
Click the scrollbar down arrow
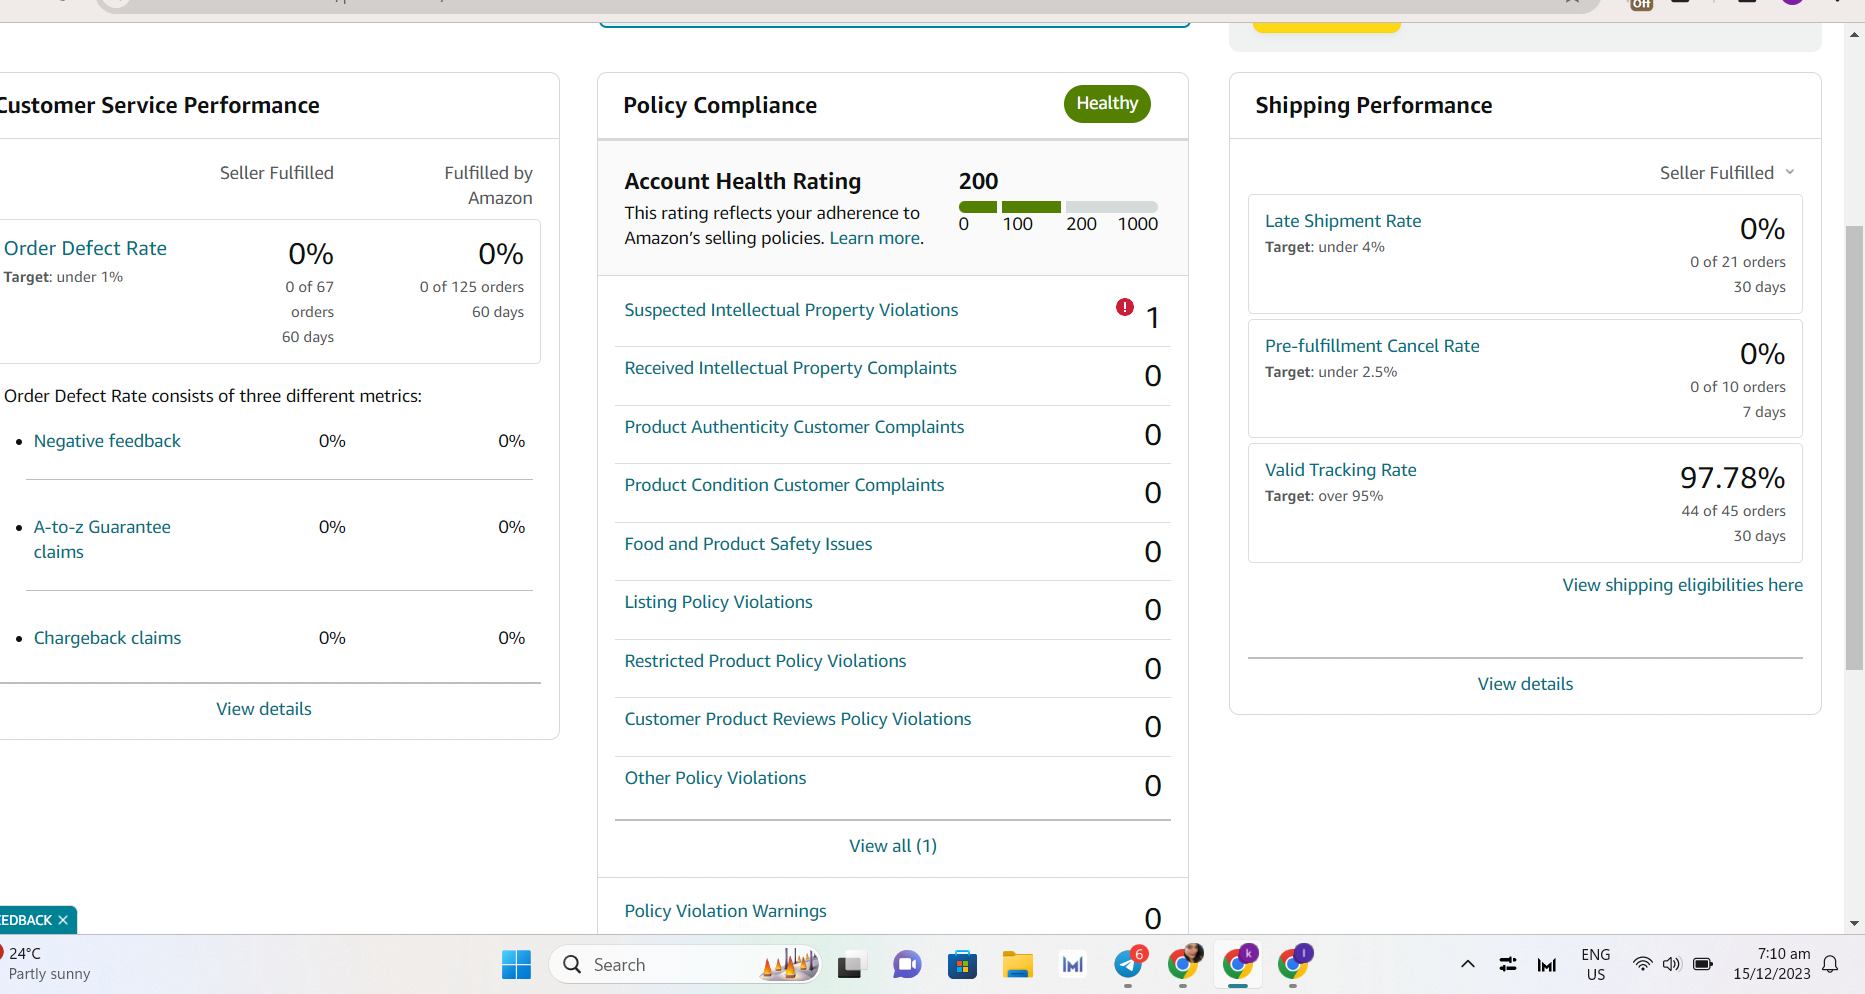(1855, 924)
